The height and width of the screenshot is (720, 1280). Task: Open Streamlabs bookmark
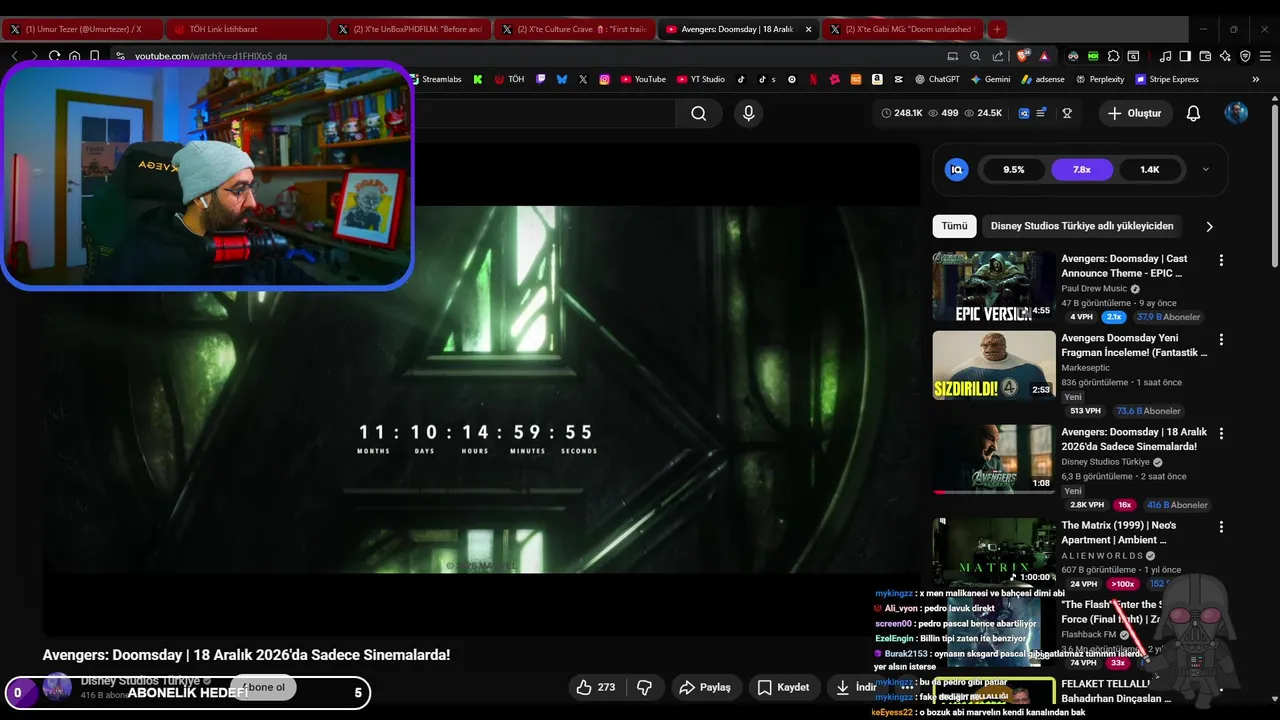(436, 79)
